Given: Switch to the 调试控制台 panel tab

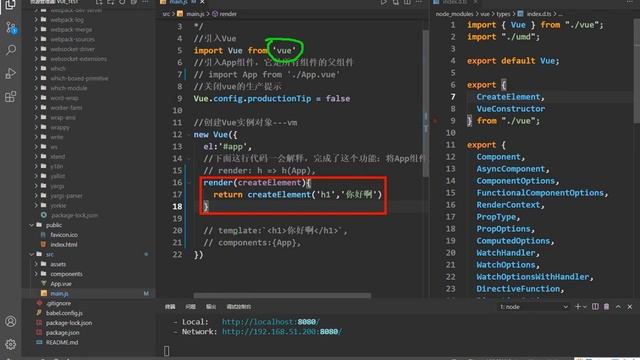Looking at the screenshot, I should click(x=239, y=307).
